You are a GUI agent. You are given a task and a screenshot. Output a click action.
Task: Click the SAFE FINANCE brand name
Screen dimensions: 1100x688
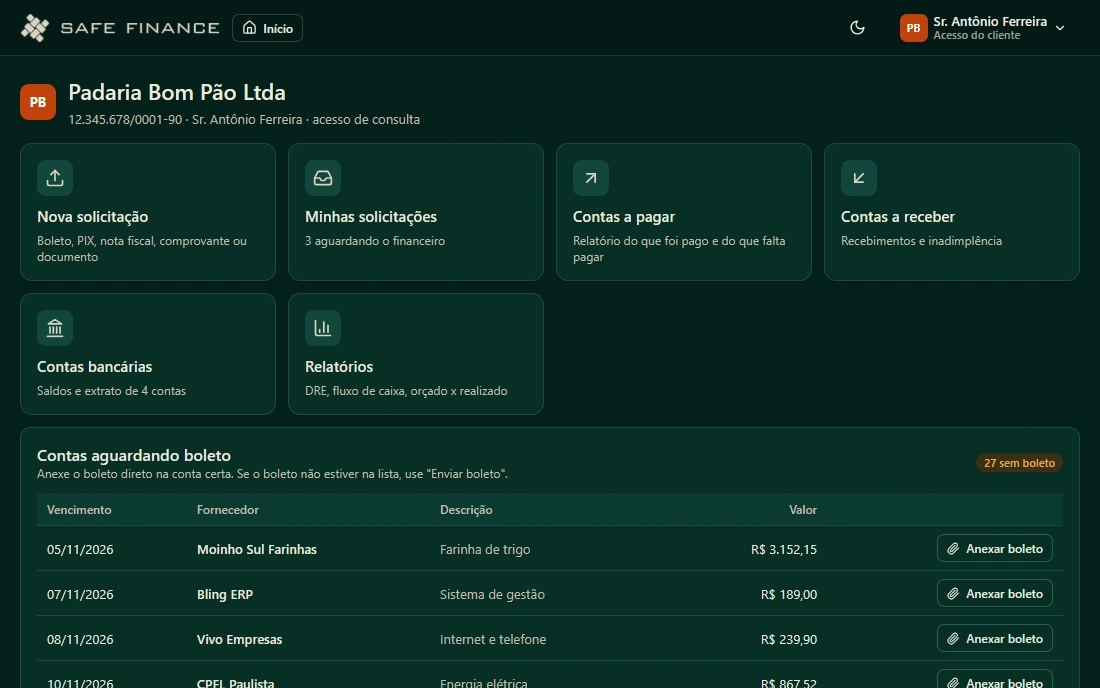click(x=140, y=28)
